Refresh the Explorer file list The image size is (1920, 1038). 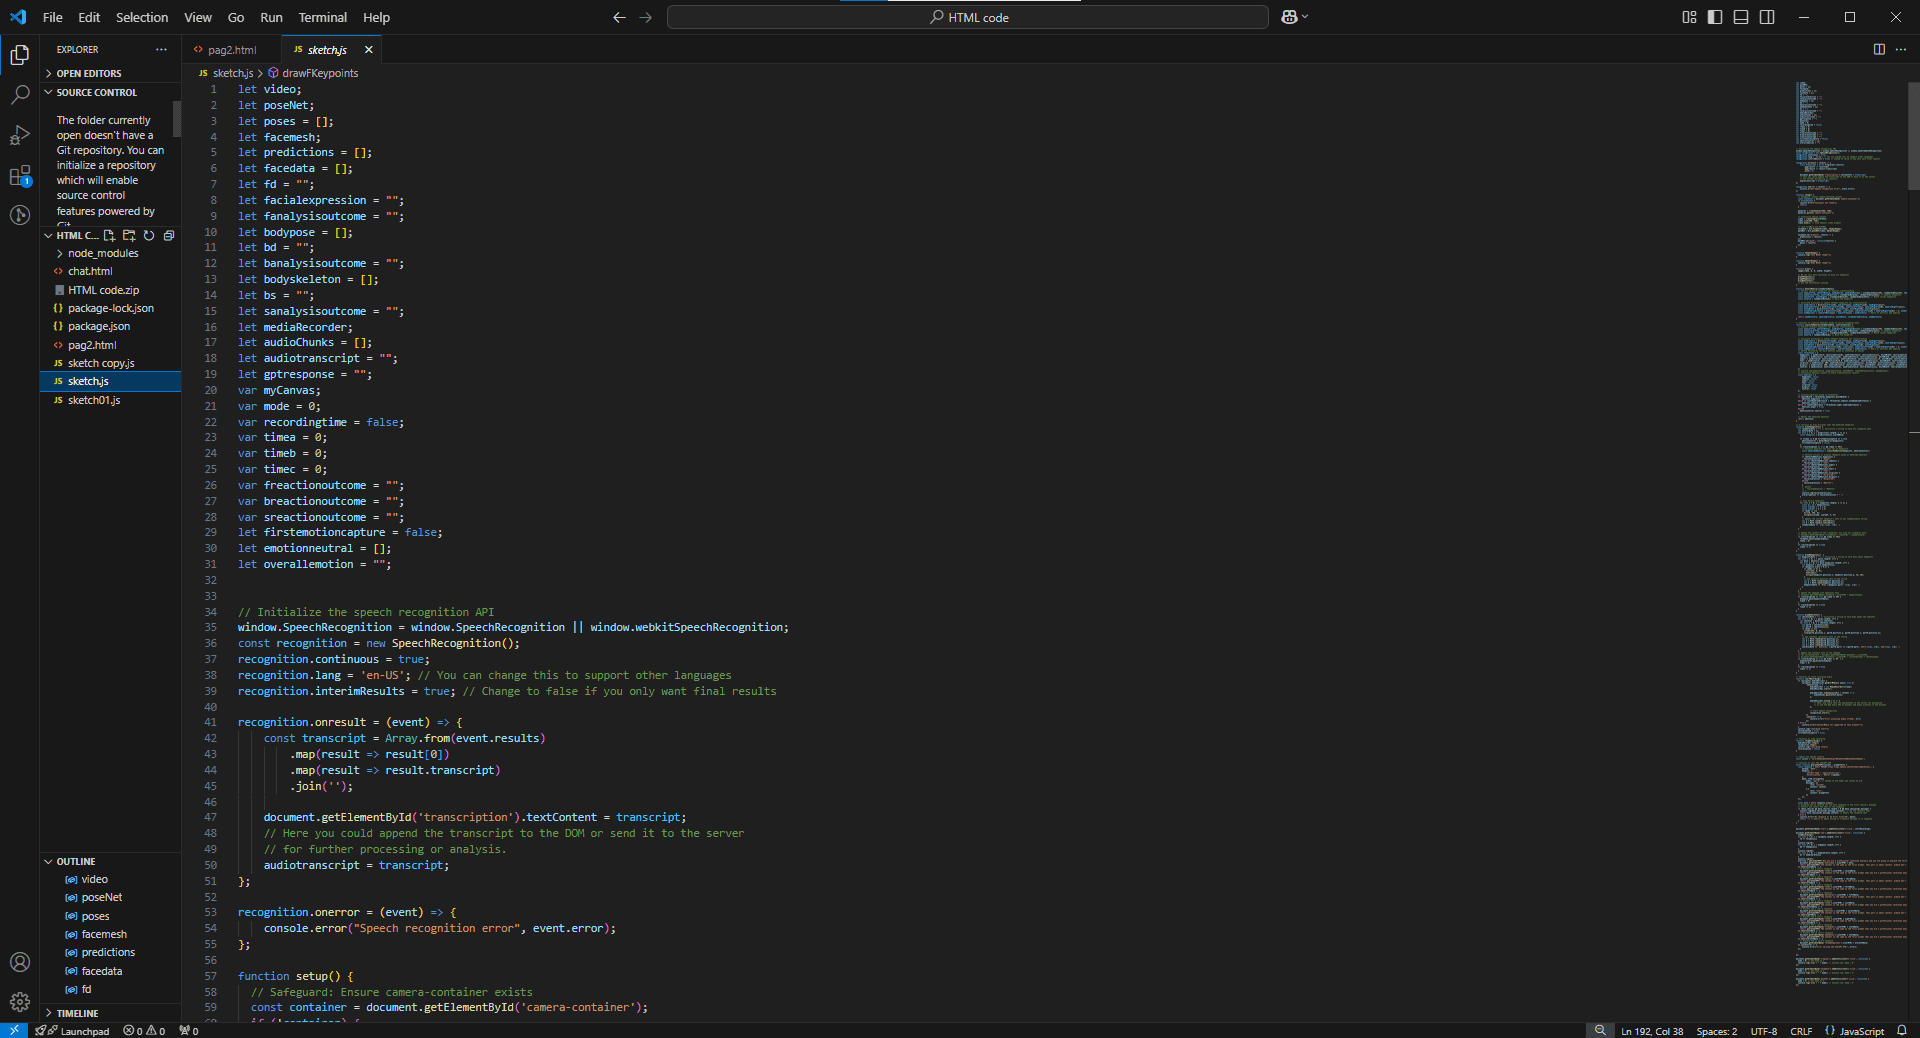tap(149, 236)
